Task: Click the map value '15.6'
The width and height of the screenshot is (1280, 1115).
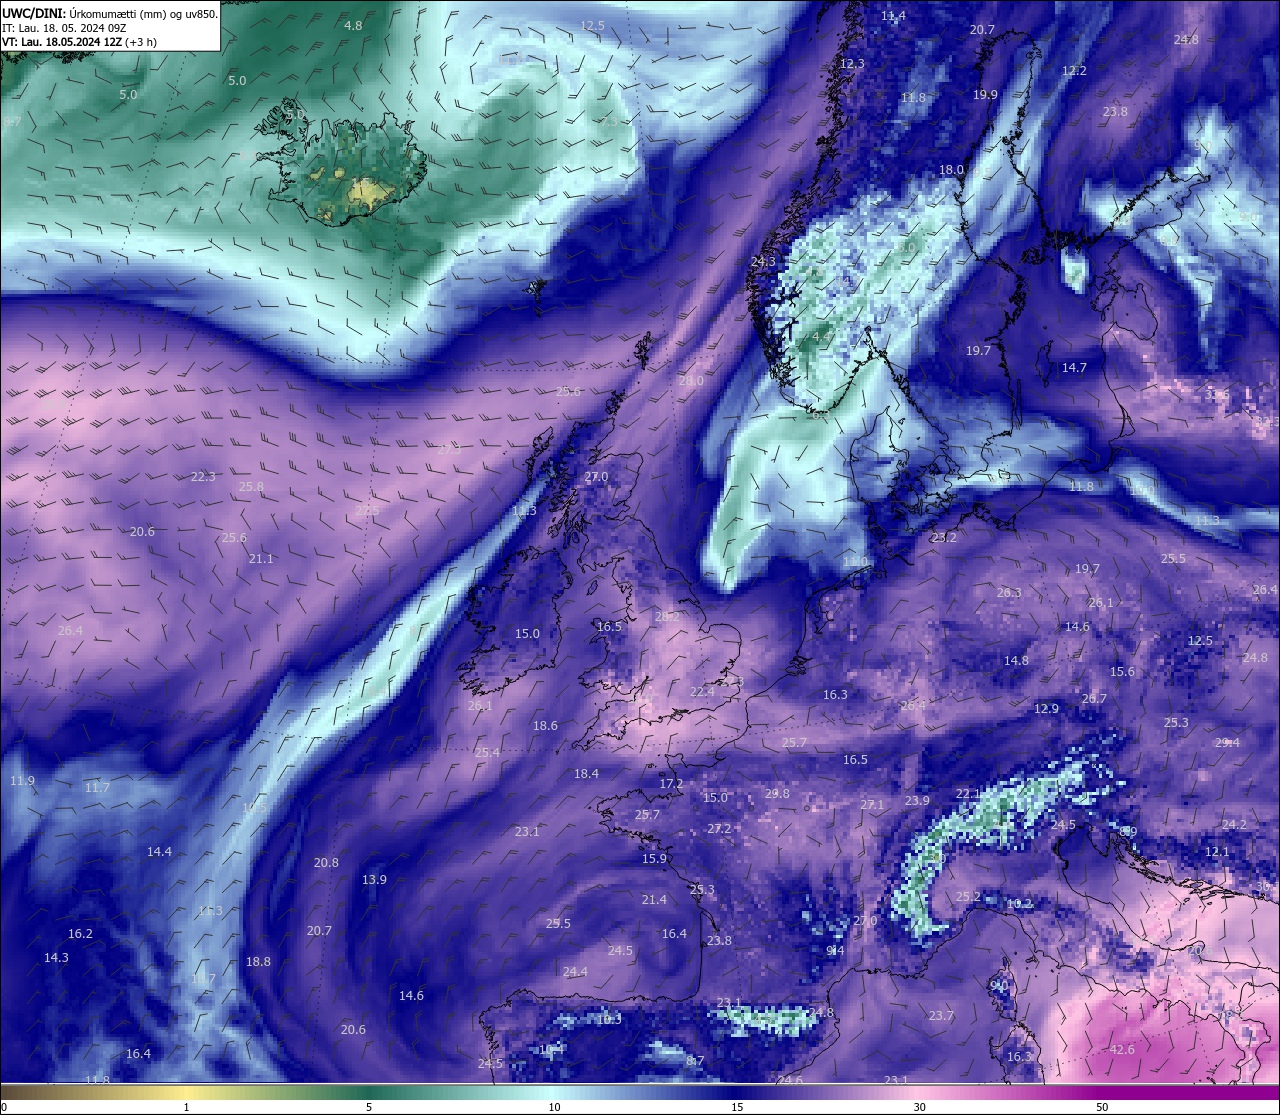Action: [x=1122, y=671]
